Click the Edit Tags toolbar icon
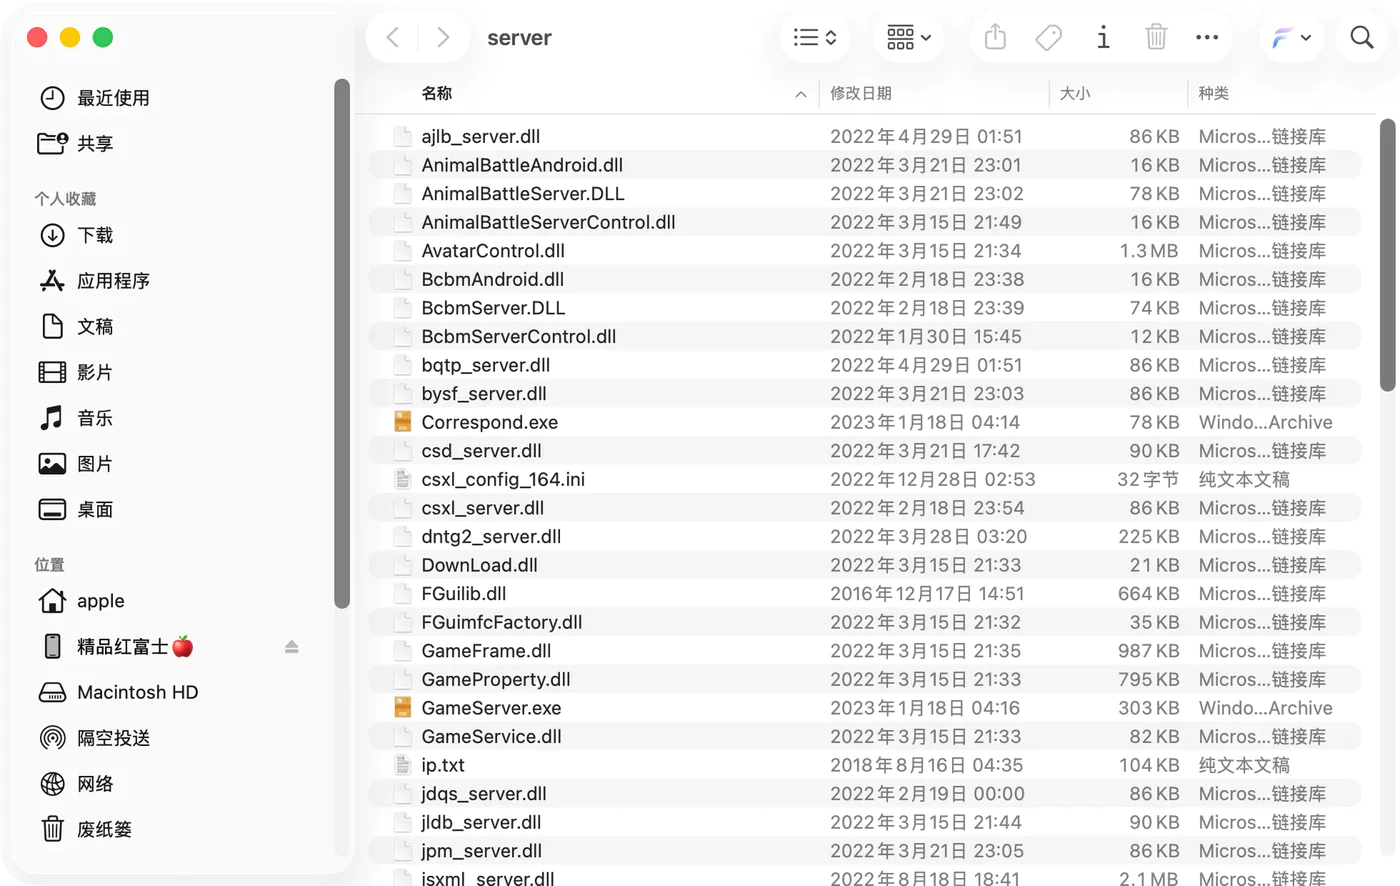1400x886 pixels. coord(1049,38)
